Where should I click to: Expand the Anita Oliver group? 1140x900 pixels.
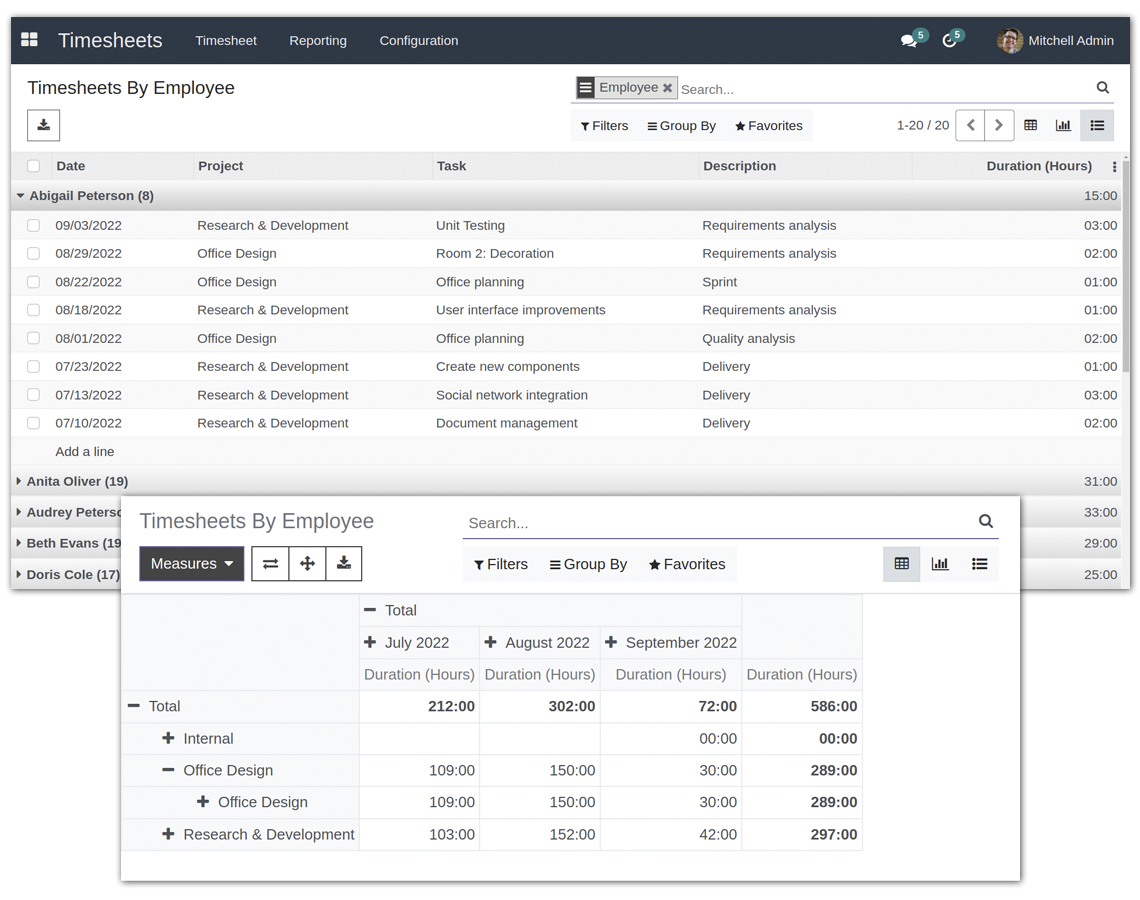pos(77,481)
